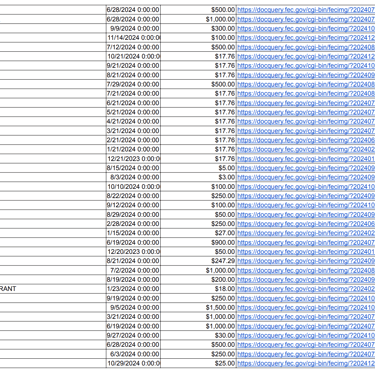Viewport: 375px width, 375px height.
Task: Select the 10/10/2024 date cell
Action: [133, 187]
